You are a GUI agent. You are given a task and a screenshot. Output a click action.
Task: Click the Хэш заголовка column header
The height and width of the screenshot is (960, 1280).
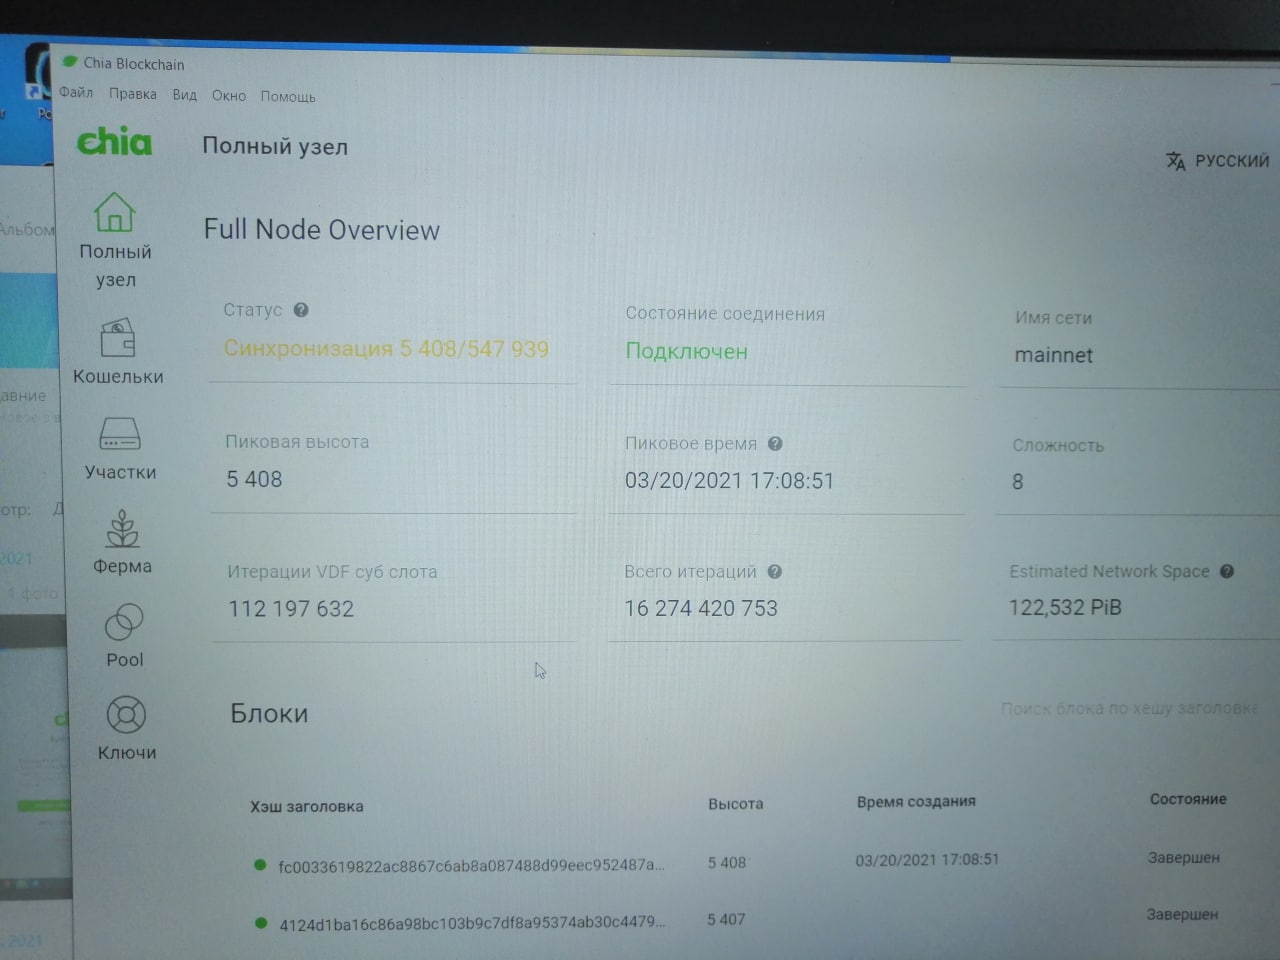307,806
